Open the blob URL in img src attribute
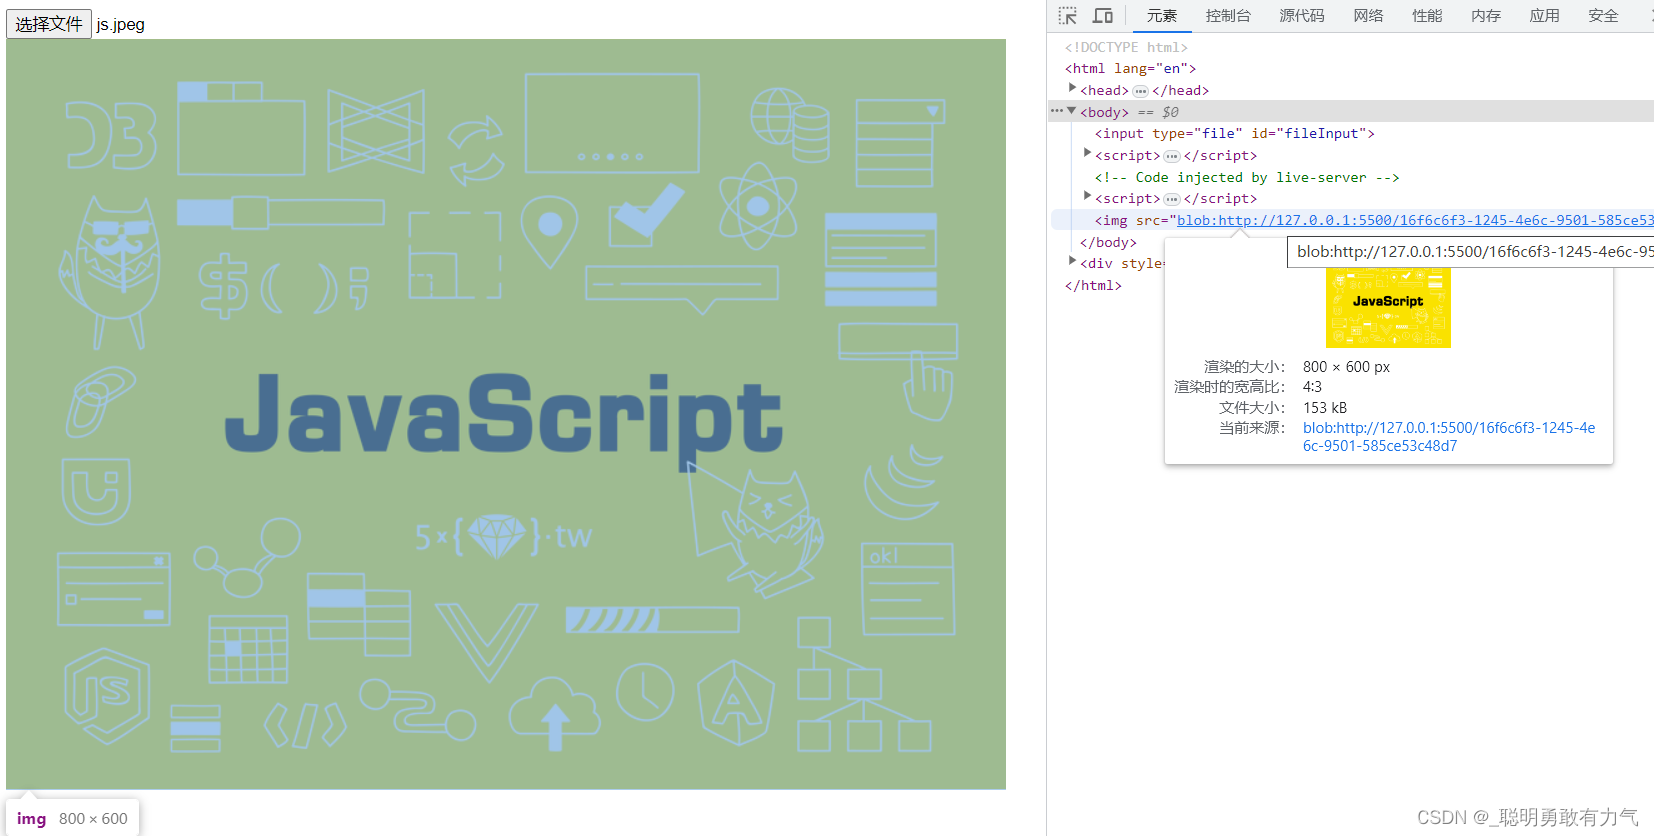 coord(1415,220)
